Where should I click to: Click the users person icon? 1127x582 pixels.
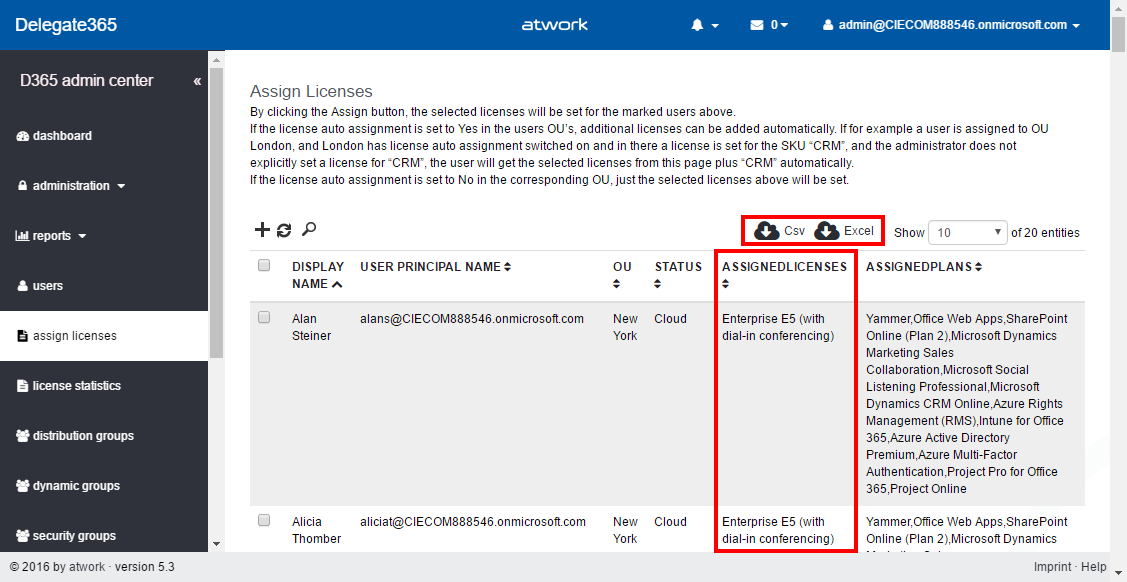(22, 286)
